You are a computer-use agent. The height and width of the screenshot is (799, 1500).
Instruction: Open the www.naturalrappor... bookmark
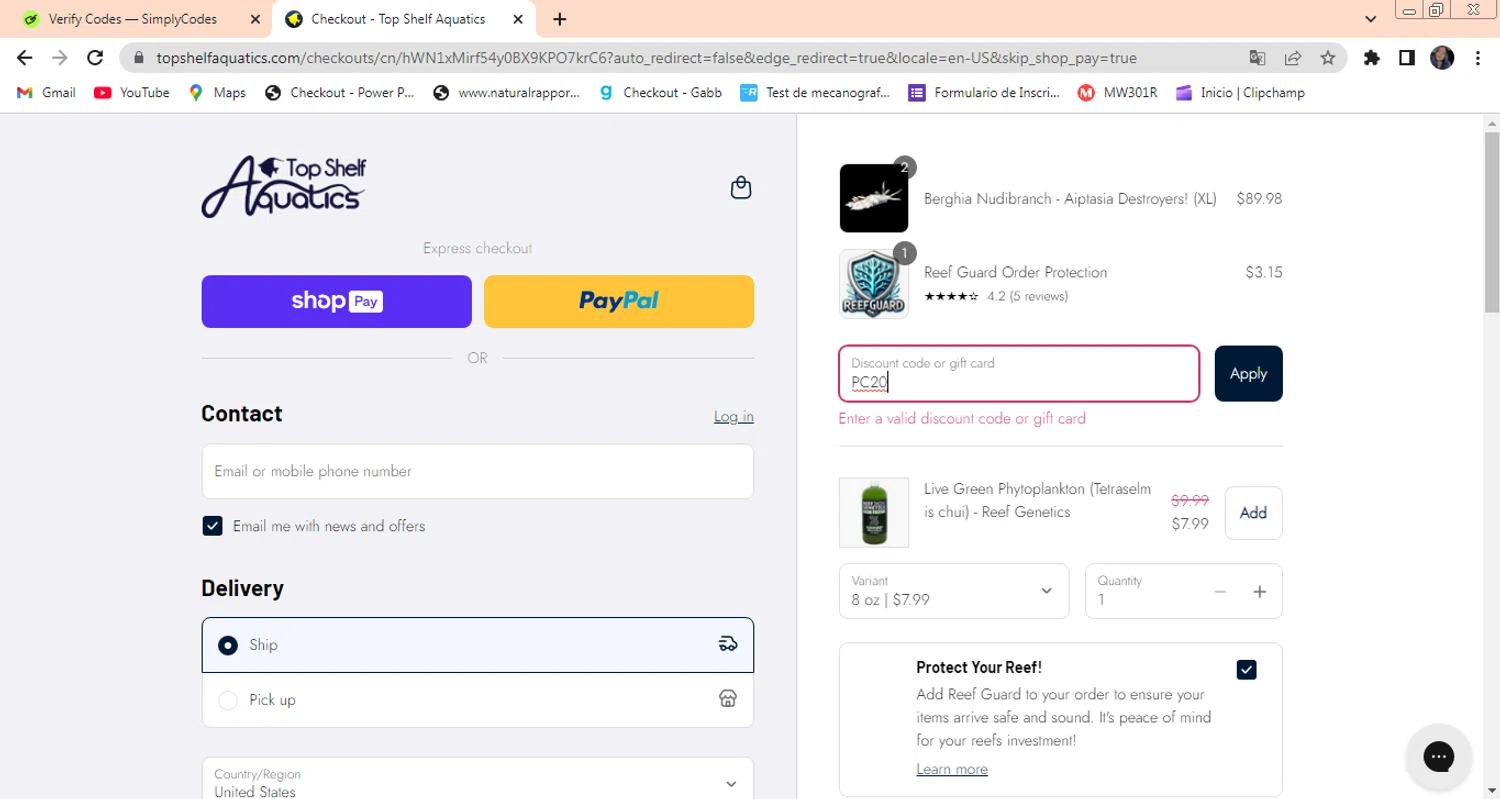(507, 92)
